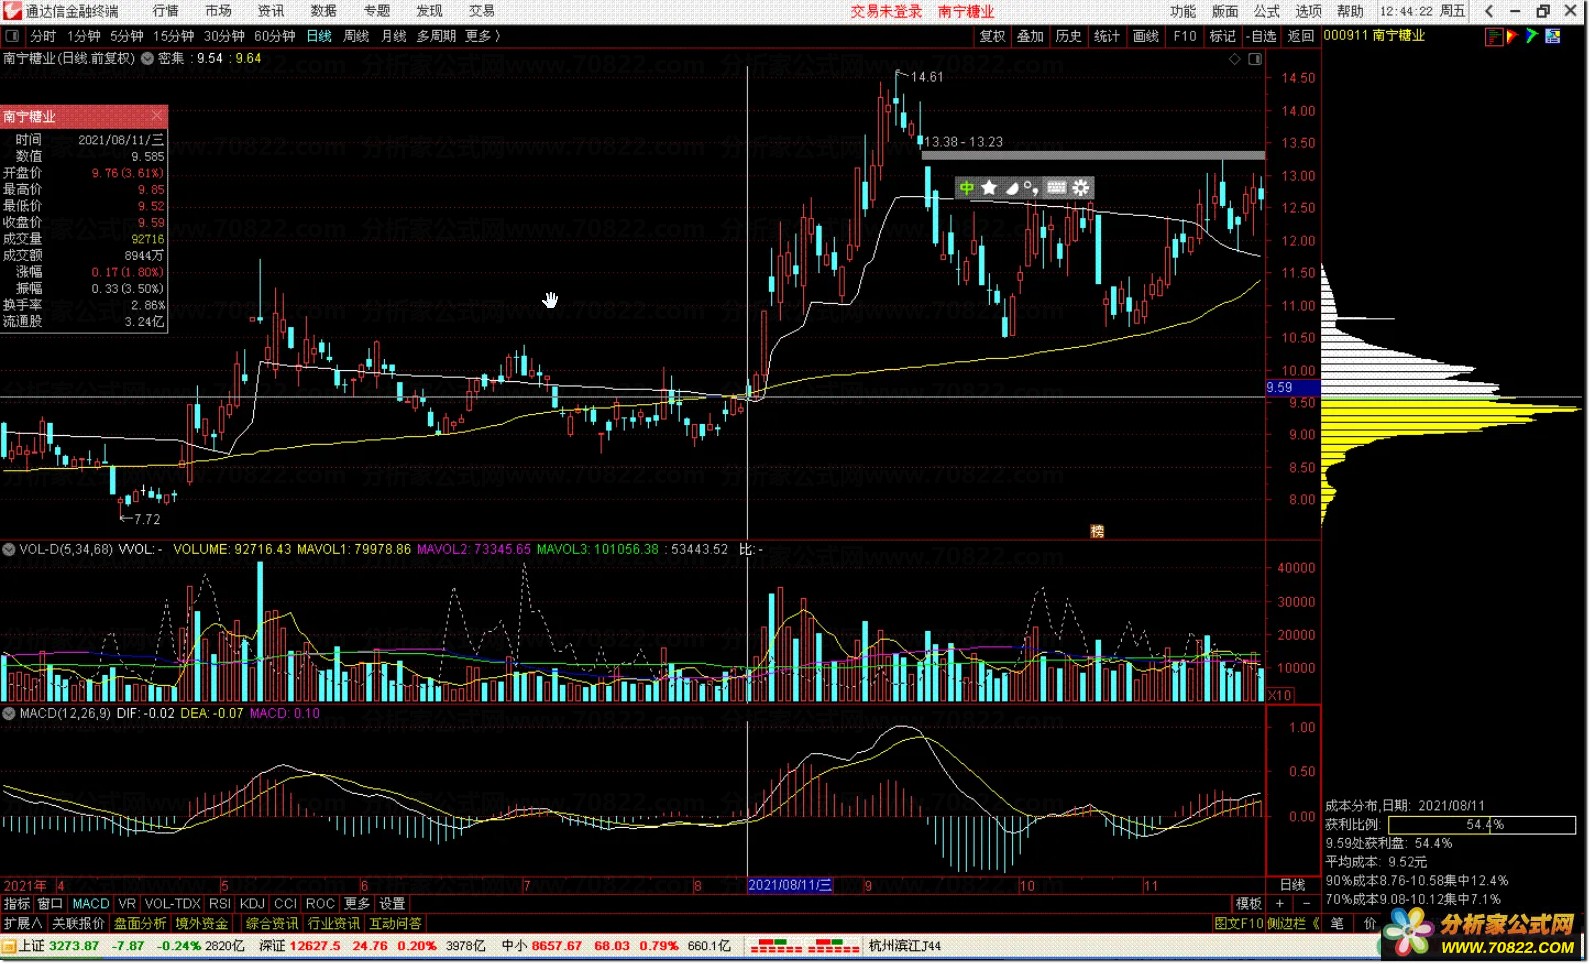
Task: Open the 市场 menu
Action: pyautogui.click(x=218, y=11)
